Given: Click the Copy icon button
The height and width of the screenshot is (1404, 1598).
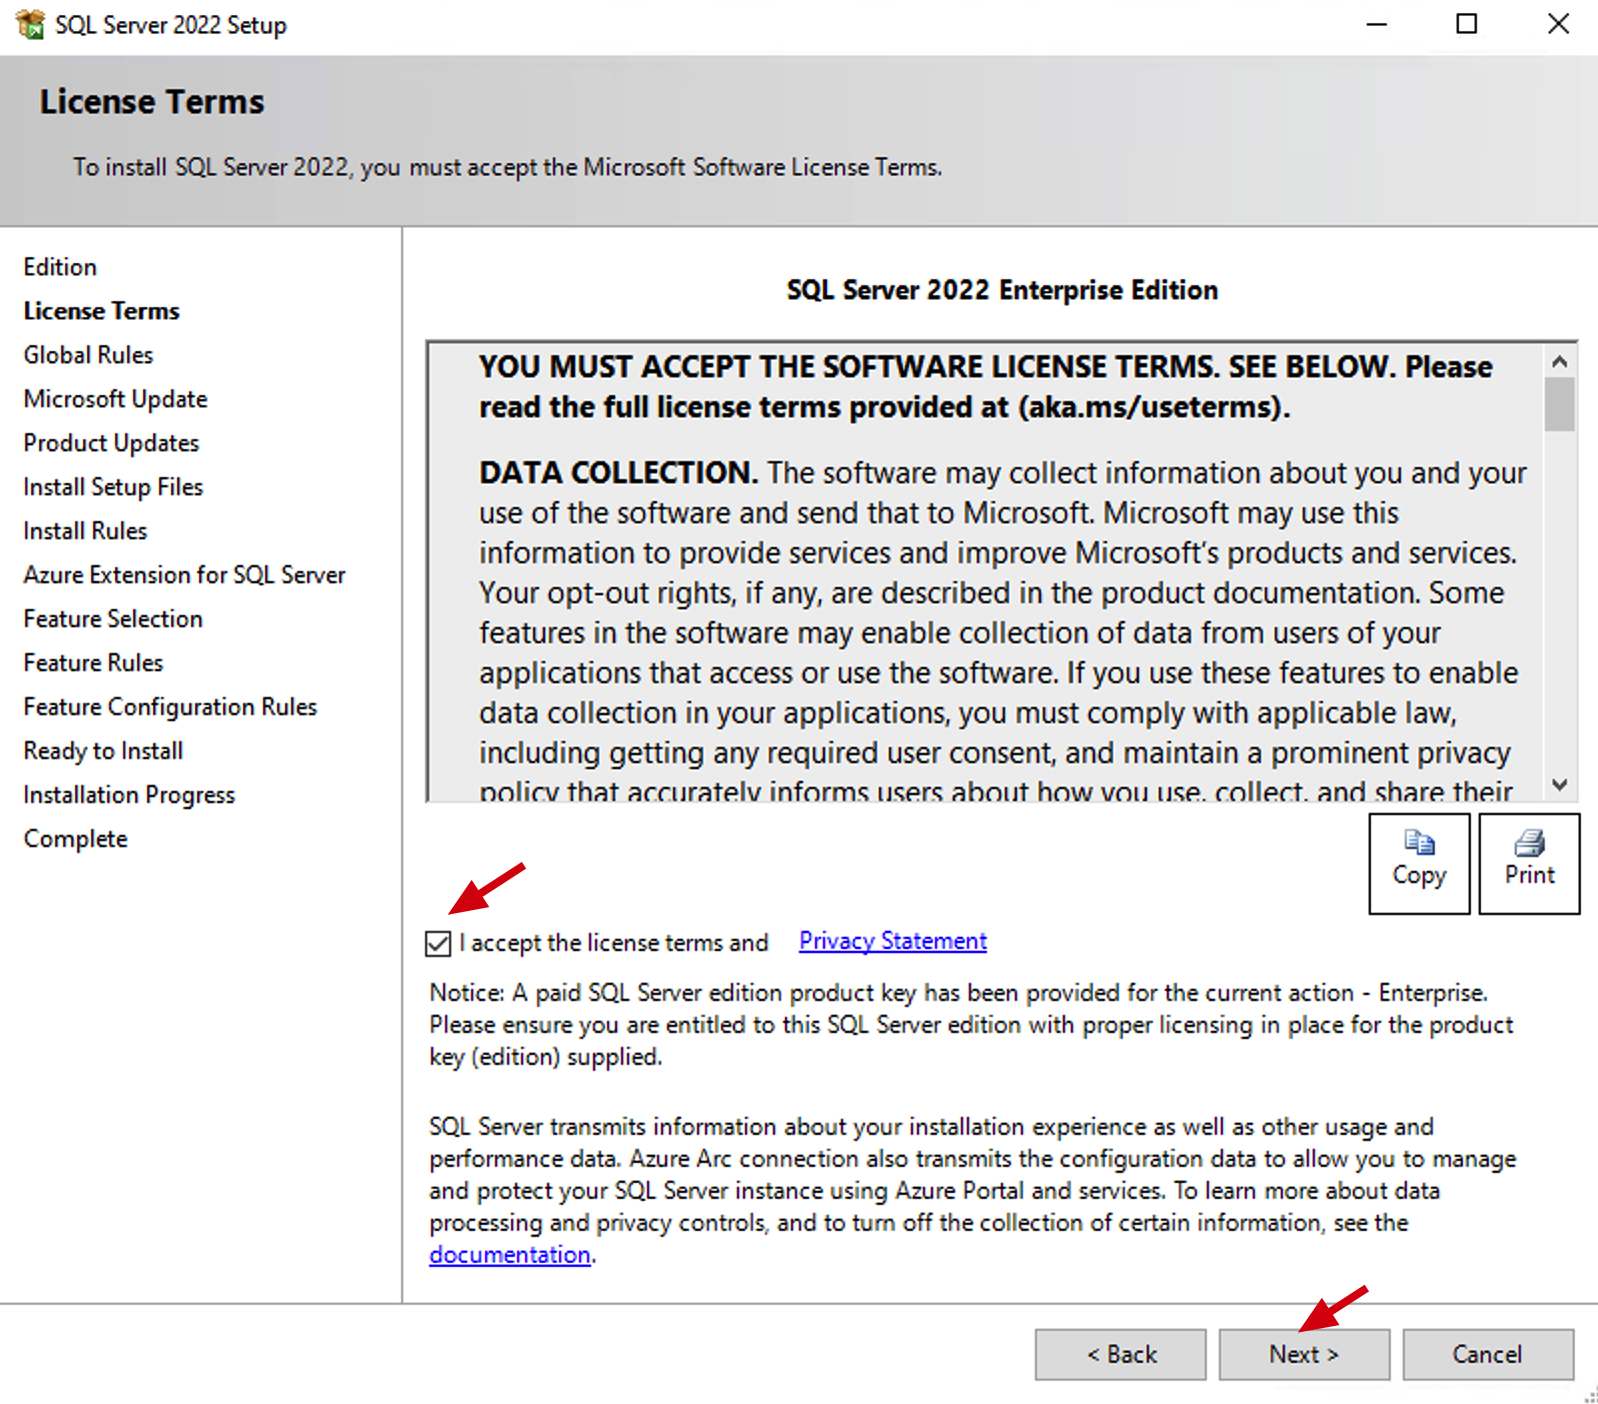Looking at the screenshot, I should click(x=1419, y=863).
